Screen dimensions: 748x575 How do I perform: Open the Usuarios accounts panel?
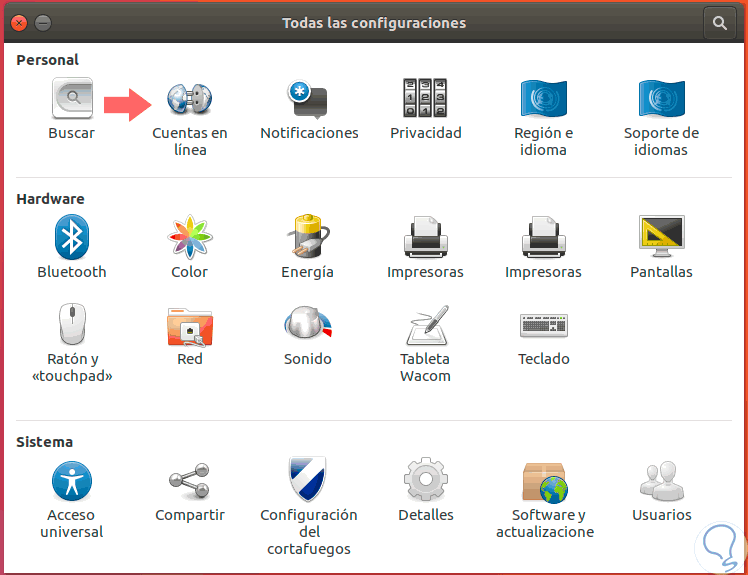point(661,481)
